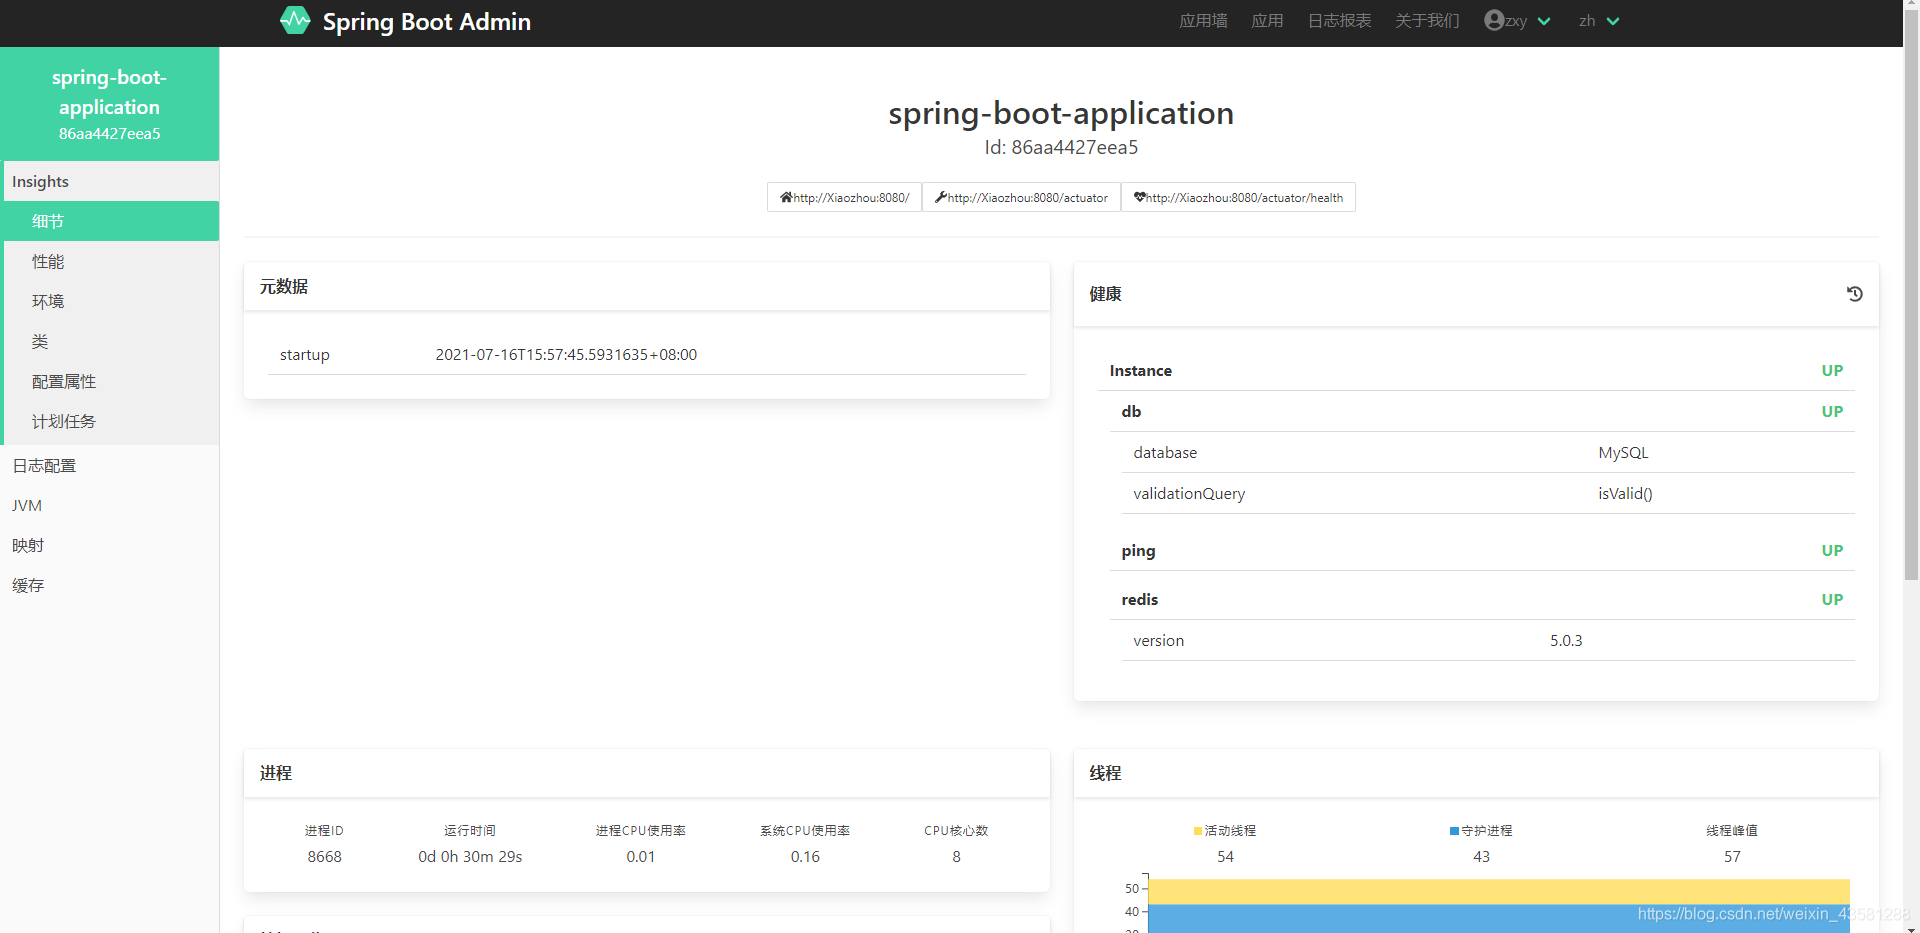Click the 进程CPU使用率 value 0.01
Viewport: 1920px width, 933px height.
[x=641, y=856]
